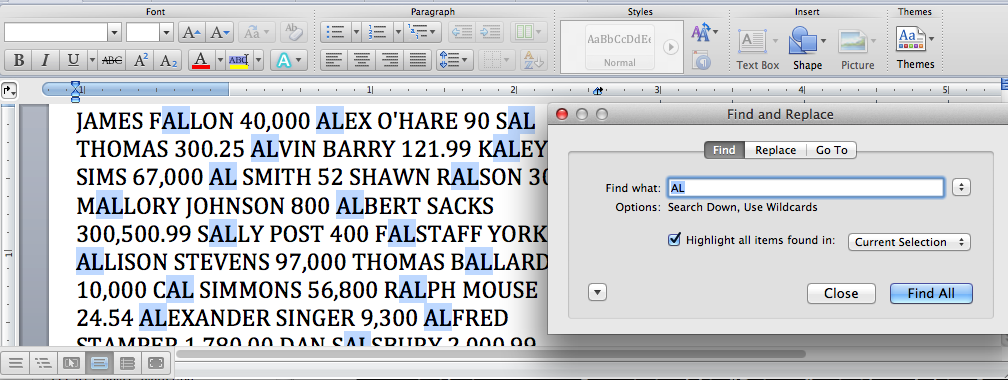The width and height of the screenshot is (1008, 380).
Task: Open font size dropdown arrow
Action: tap(166, 32)
